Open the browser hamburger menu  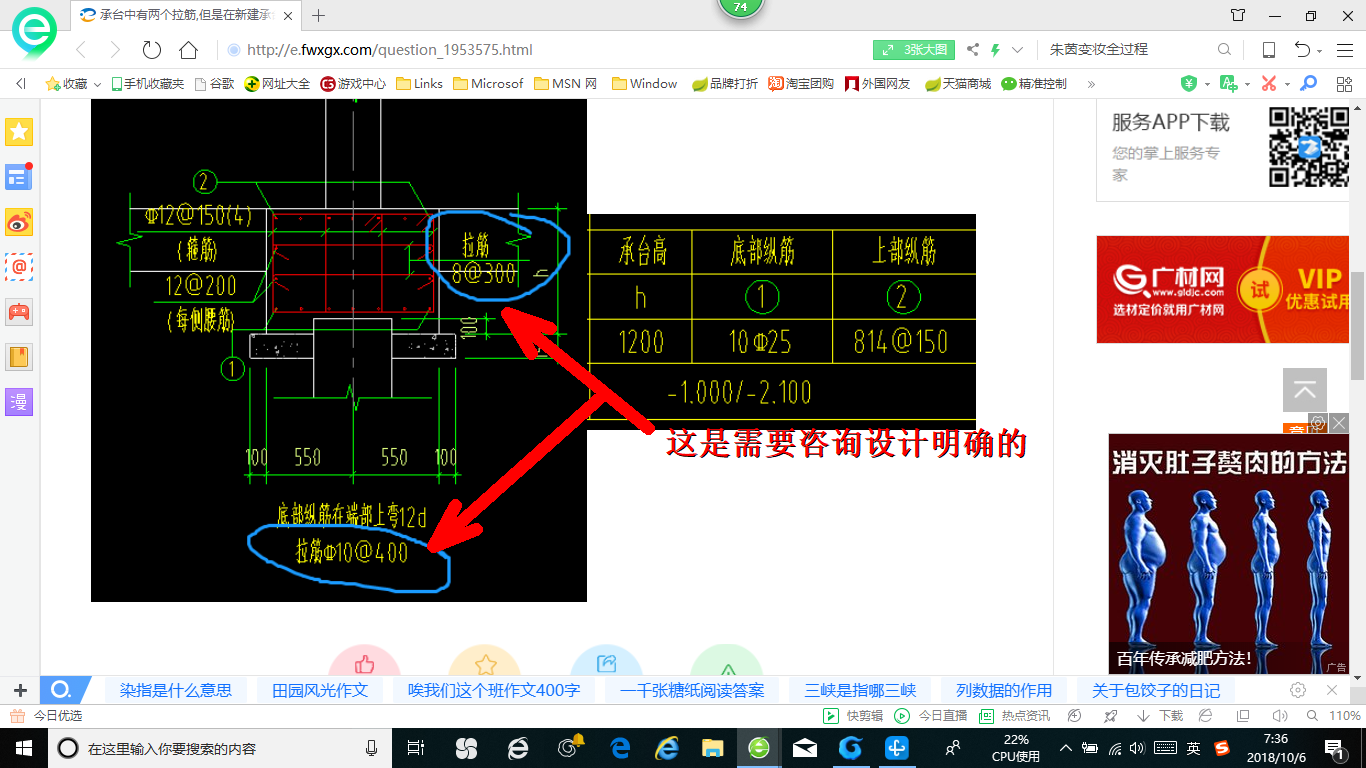pos(1343,50)
